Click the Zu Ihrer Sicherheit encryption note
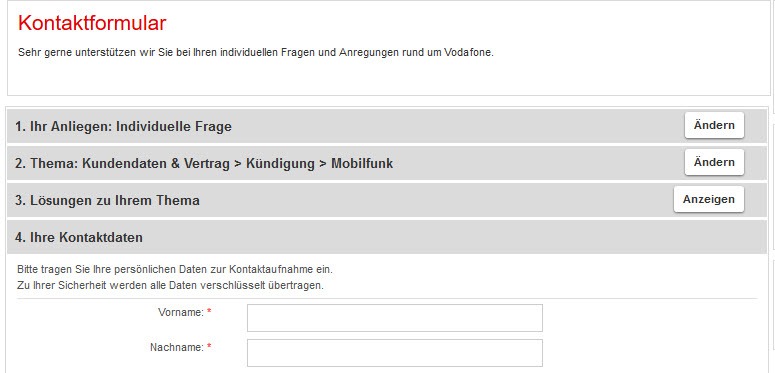The width and height of the screenshot is (775, 373). click(170, 286)
